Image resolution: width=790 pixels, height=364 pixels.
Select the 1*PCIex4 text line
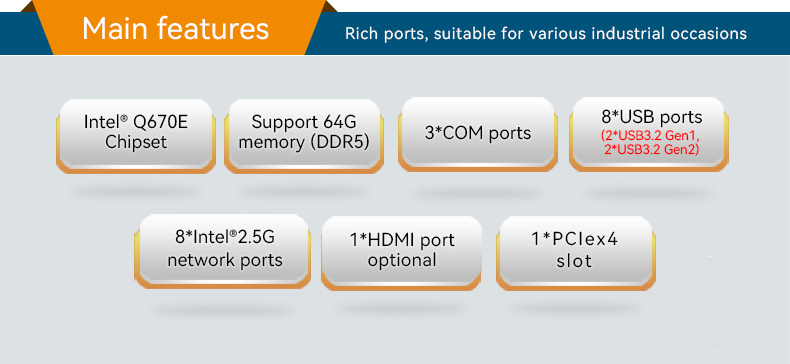click(574, 240)
